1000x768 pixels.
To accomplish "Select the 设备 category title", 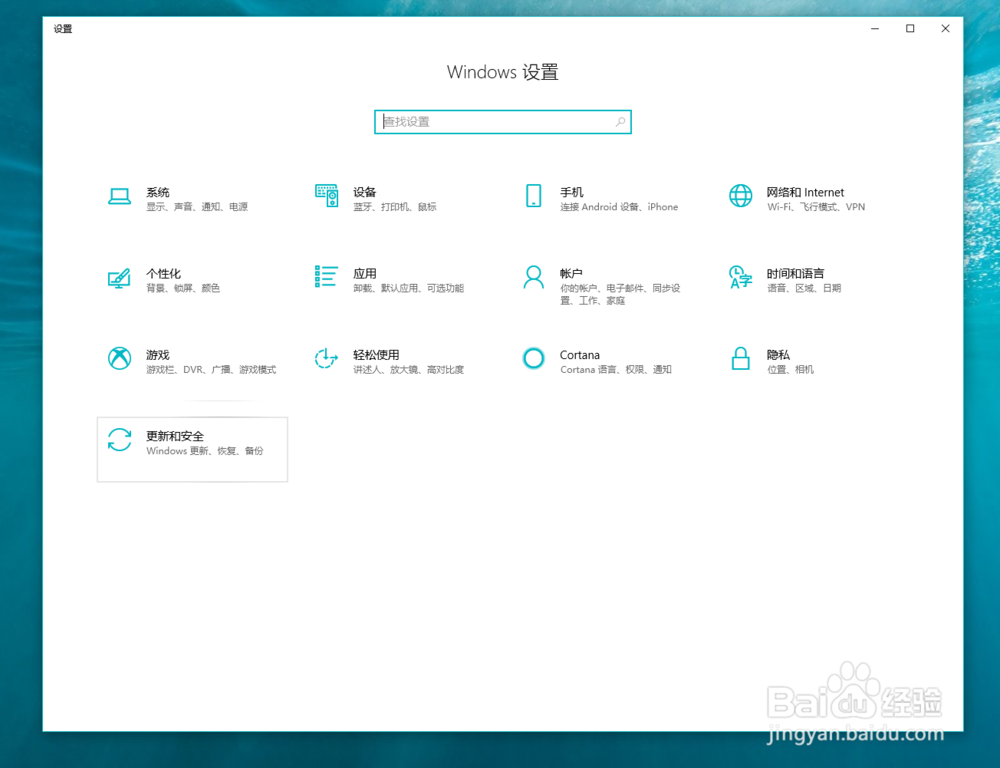I will pos(365,193).
